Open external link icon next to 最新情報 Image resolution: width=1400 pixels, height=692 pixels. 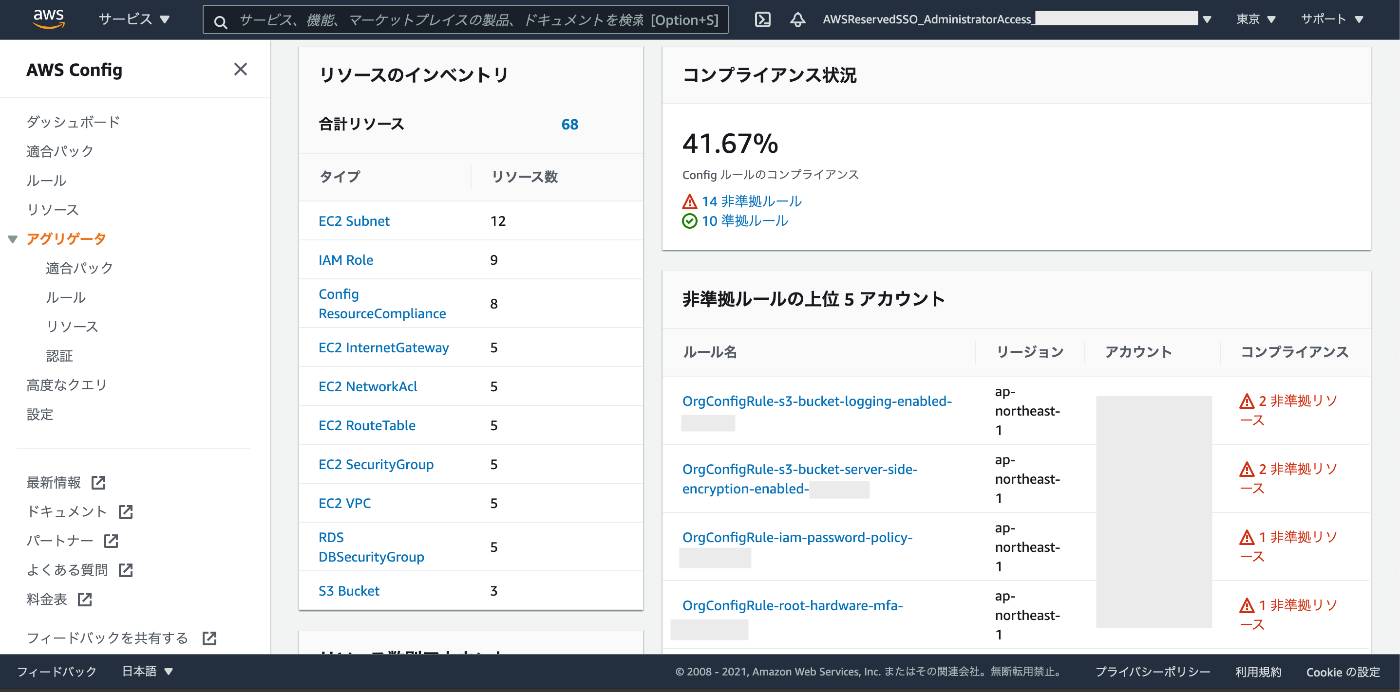click(98, 482)
